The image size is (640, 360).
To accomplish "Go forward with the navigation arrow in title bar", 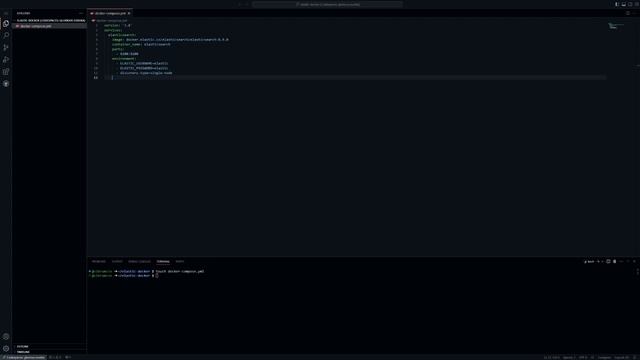I will pos(247,4).
